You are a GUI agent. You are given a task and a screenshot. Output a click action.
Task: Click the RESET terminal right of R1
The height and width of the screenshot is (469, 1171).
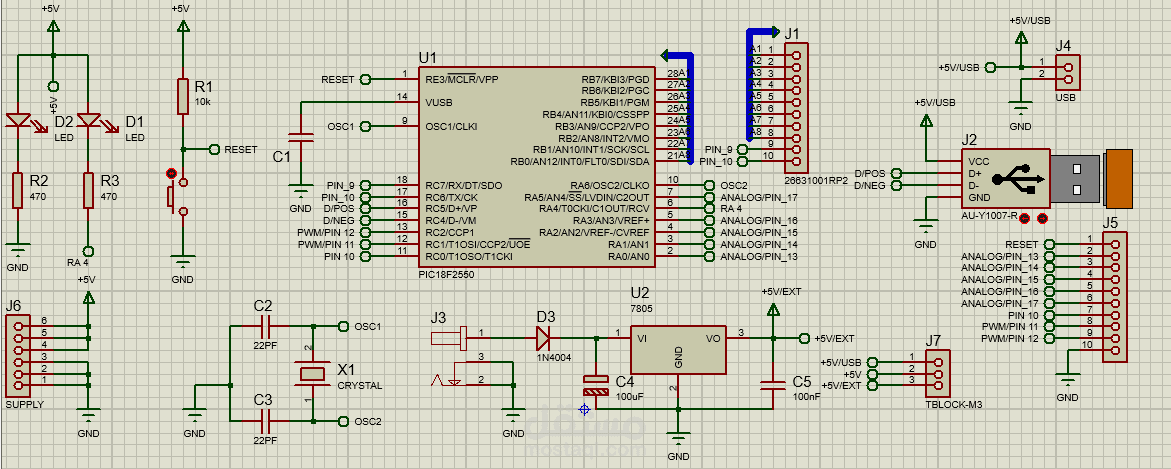tap(214, 150)
